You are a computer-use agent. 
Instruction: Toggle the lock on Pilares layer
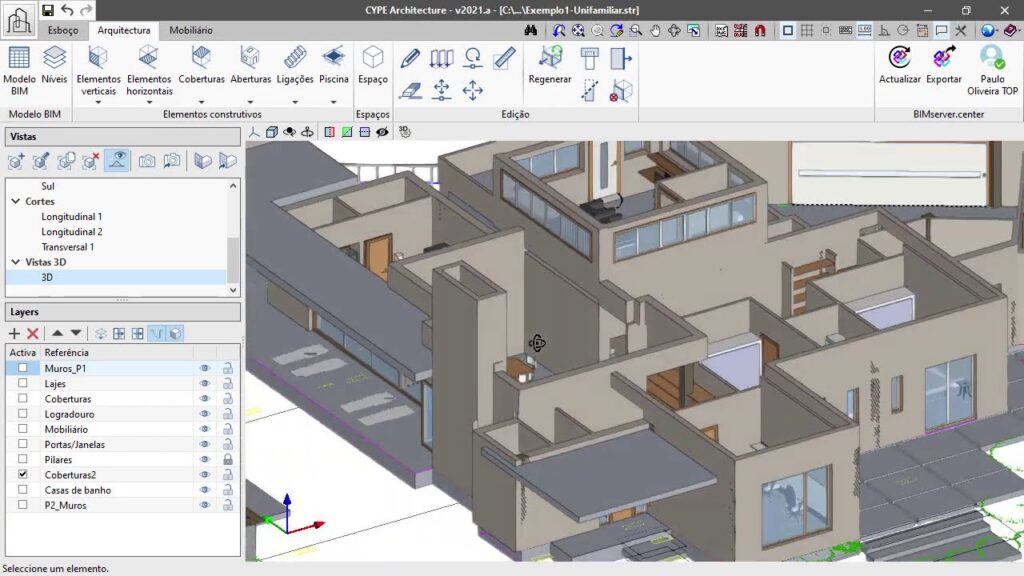coord(227,459)
